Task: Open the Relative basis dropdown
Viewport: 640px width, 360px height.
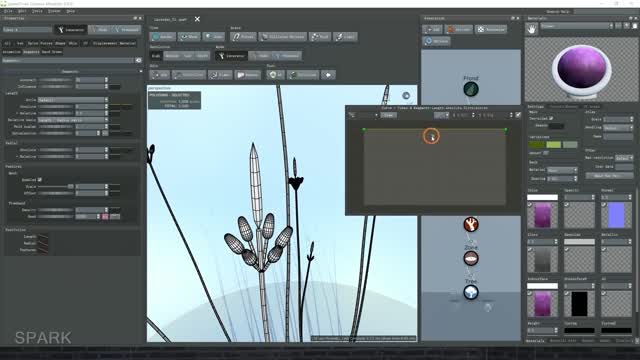Action: coord(73,120)
